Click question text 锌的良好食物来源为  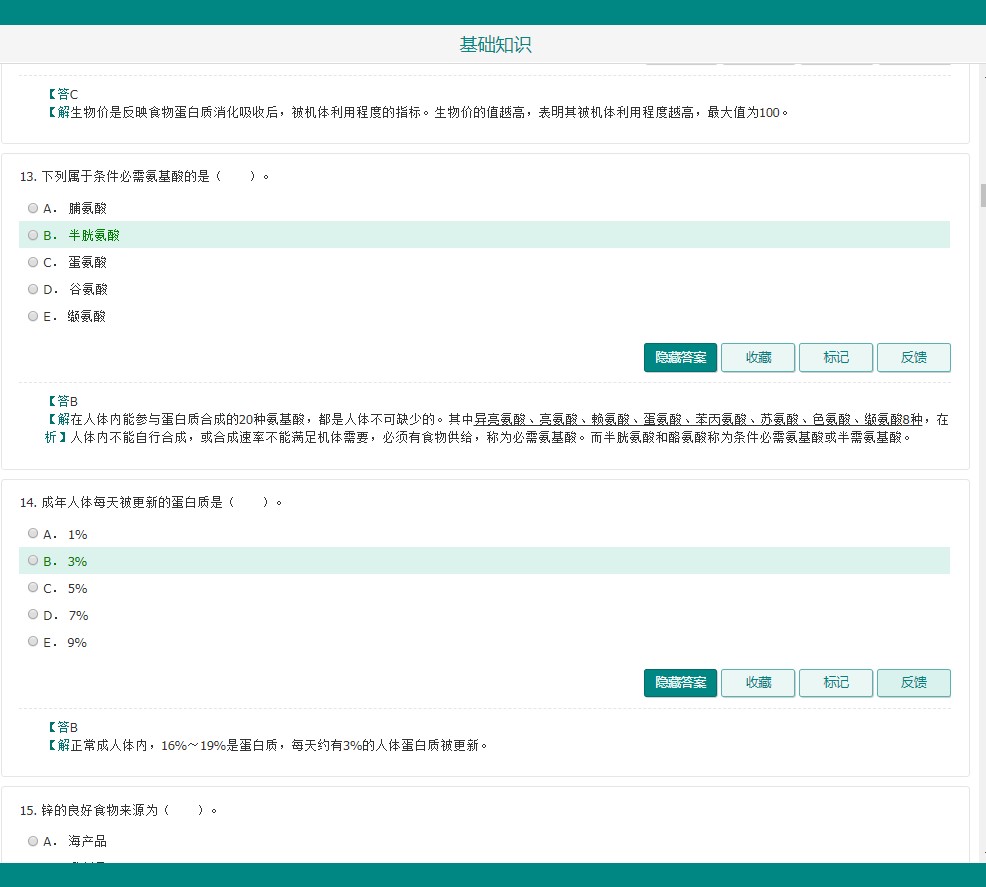tap(99, 810)
